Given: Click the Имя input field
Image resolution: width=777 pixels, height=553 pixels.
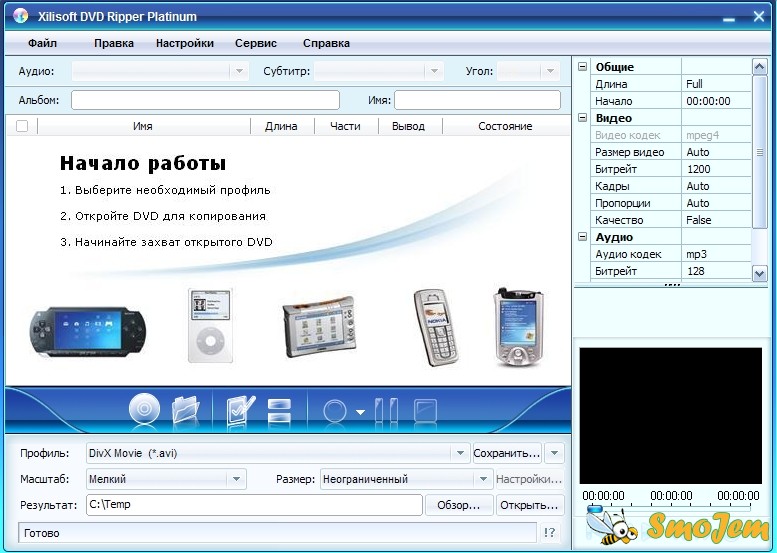Looking at the screenshot, I should point(478,100).
